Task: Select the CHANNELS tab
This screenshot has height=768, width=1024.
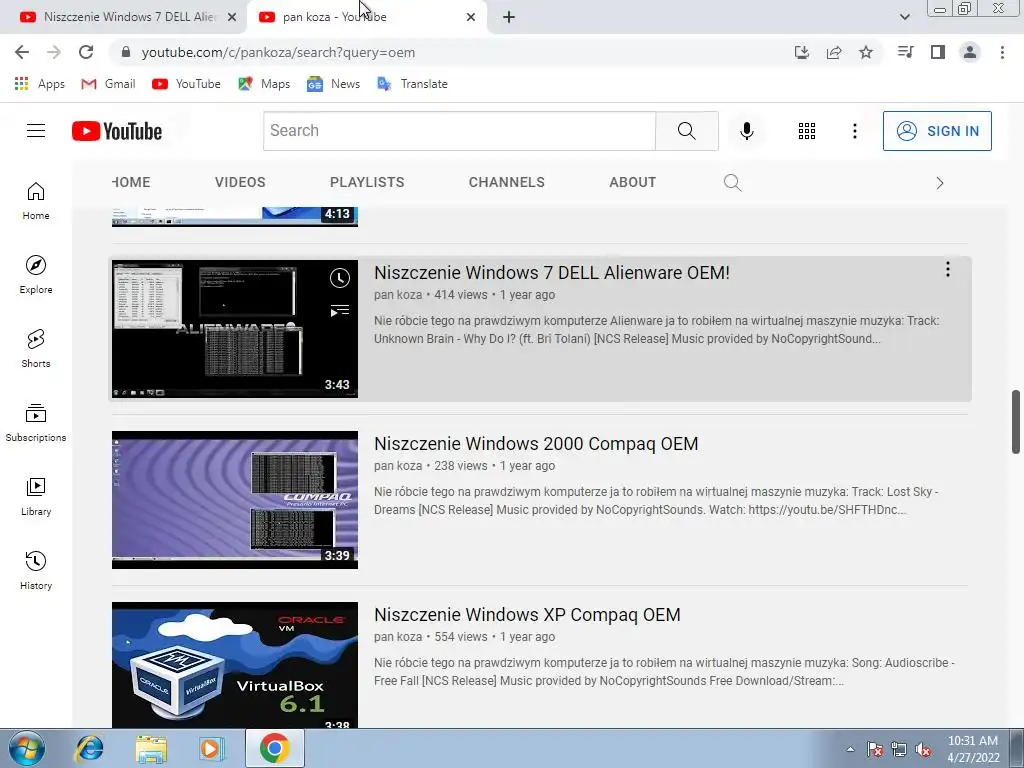Action: click(507, 182)
